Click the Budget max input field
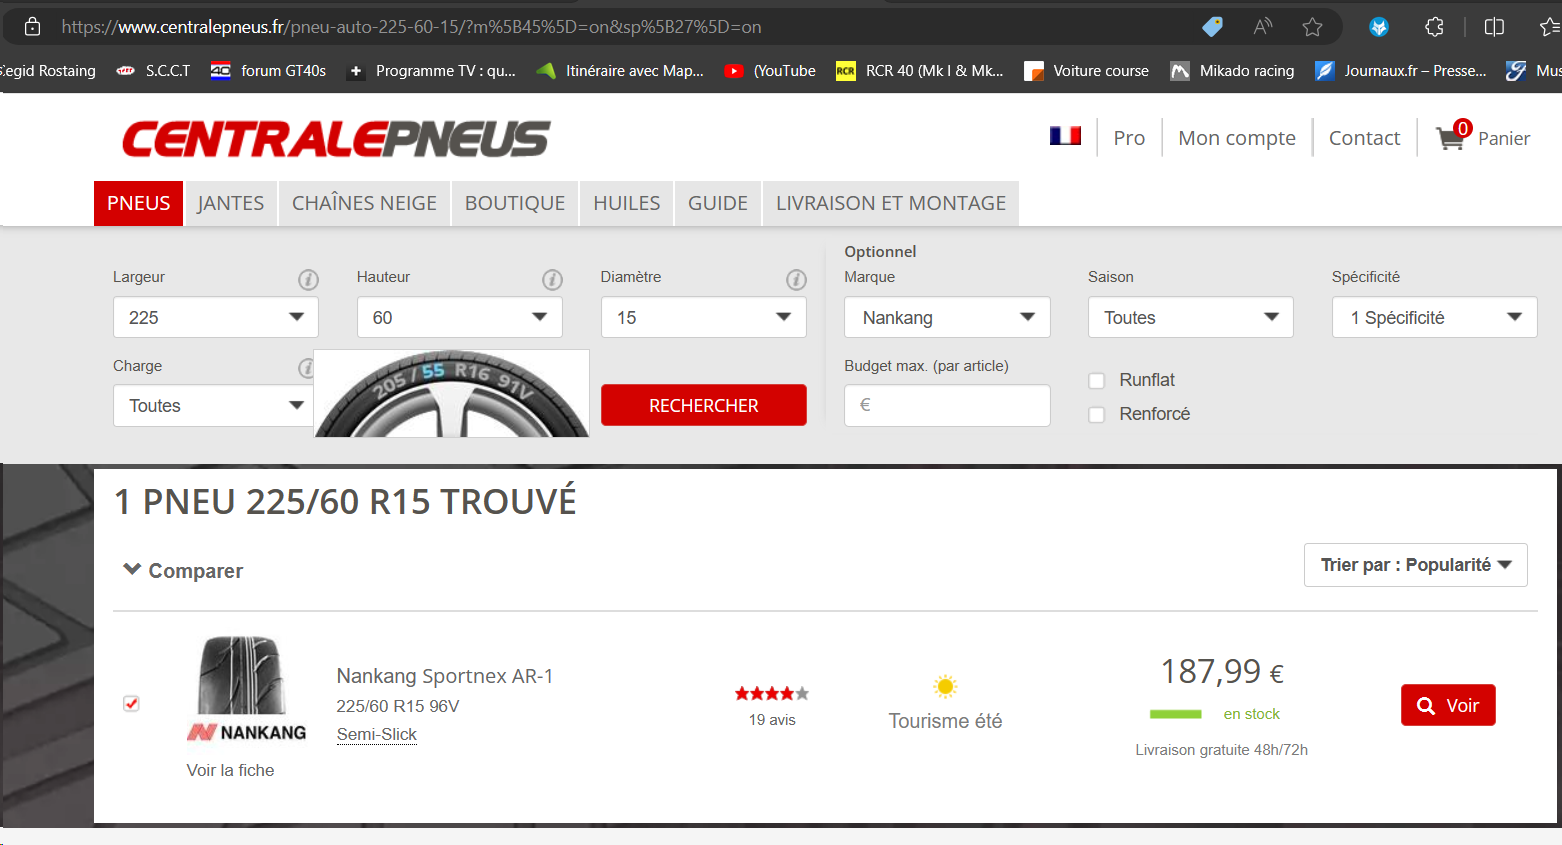 pyautogui.click(x=947, y=405)
